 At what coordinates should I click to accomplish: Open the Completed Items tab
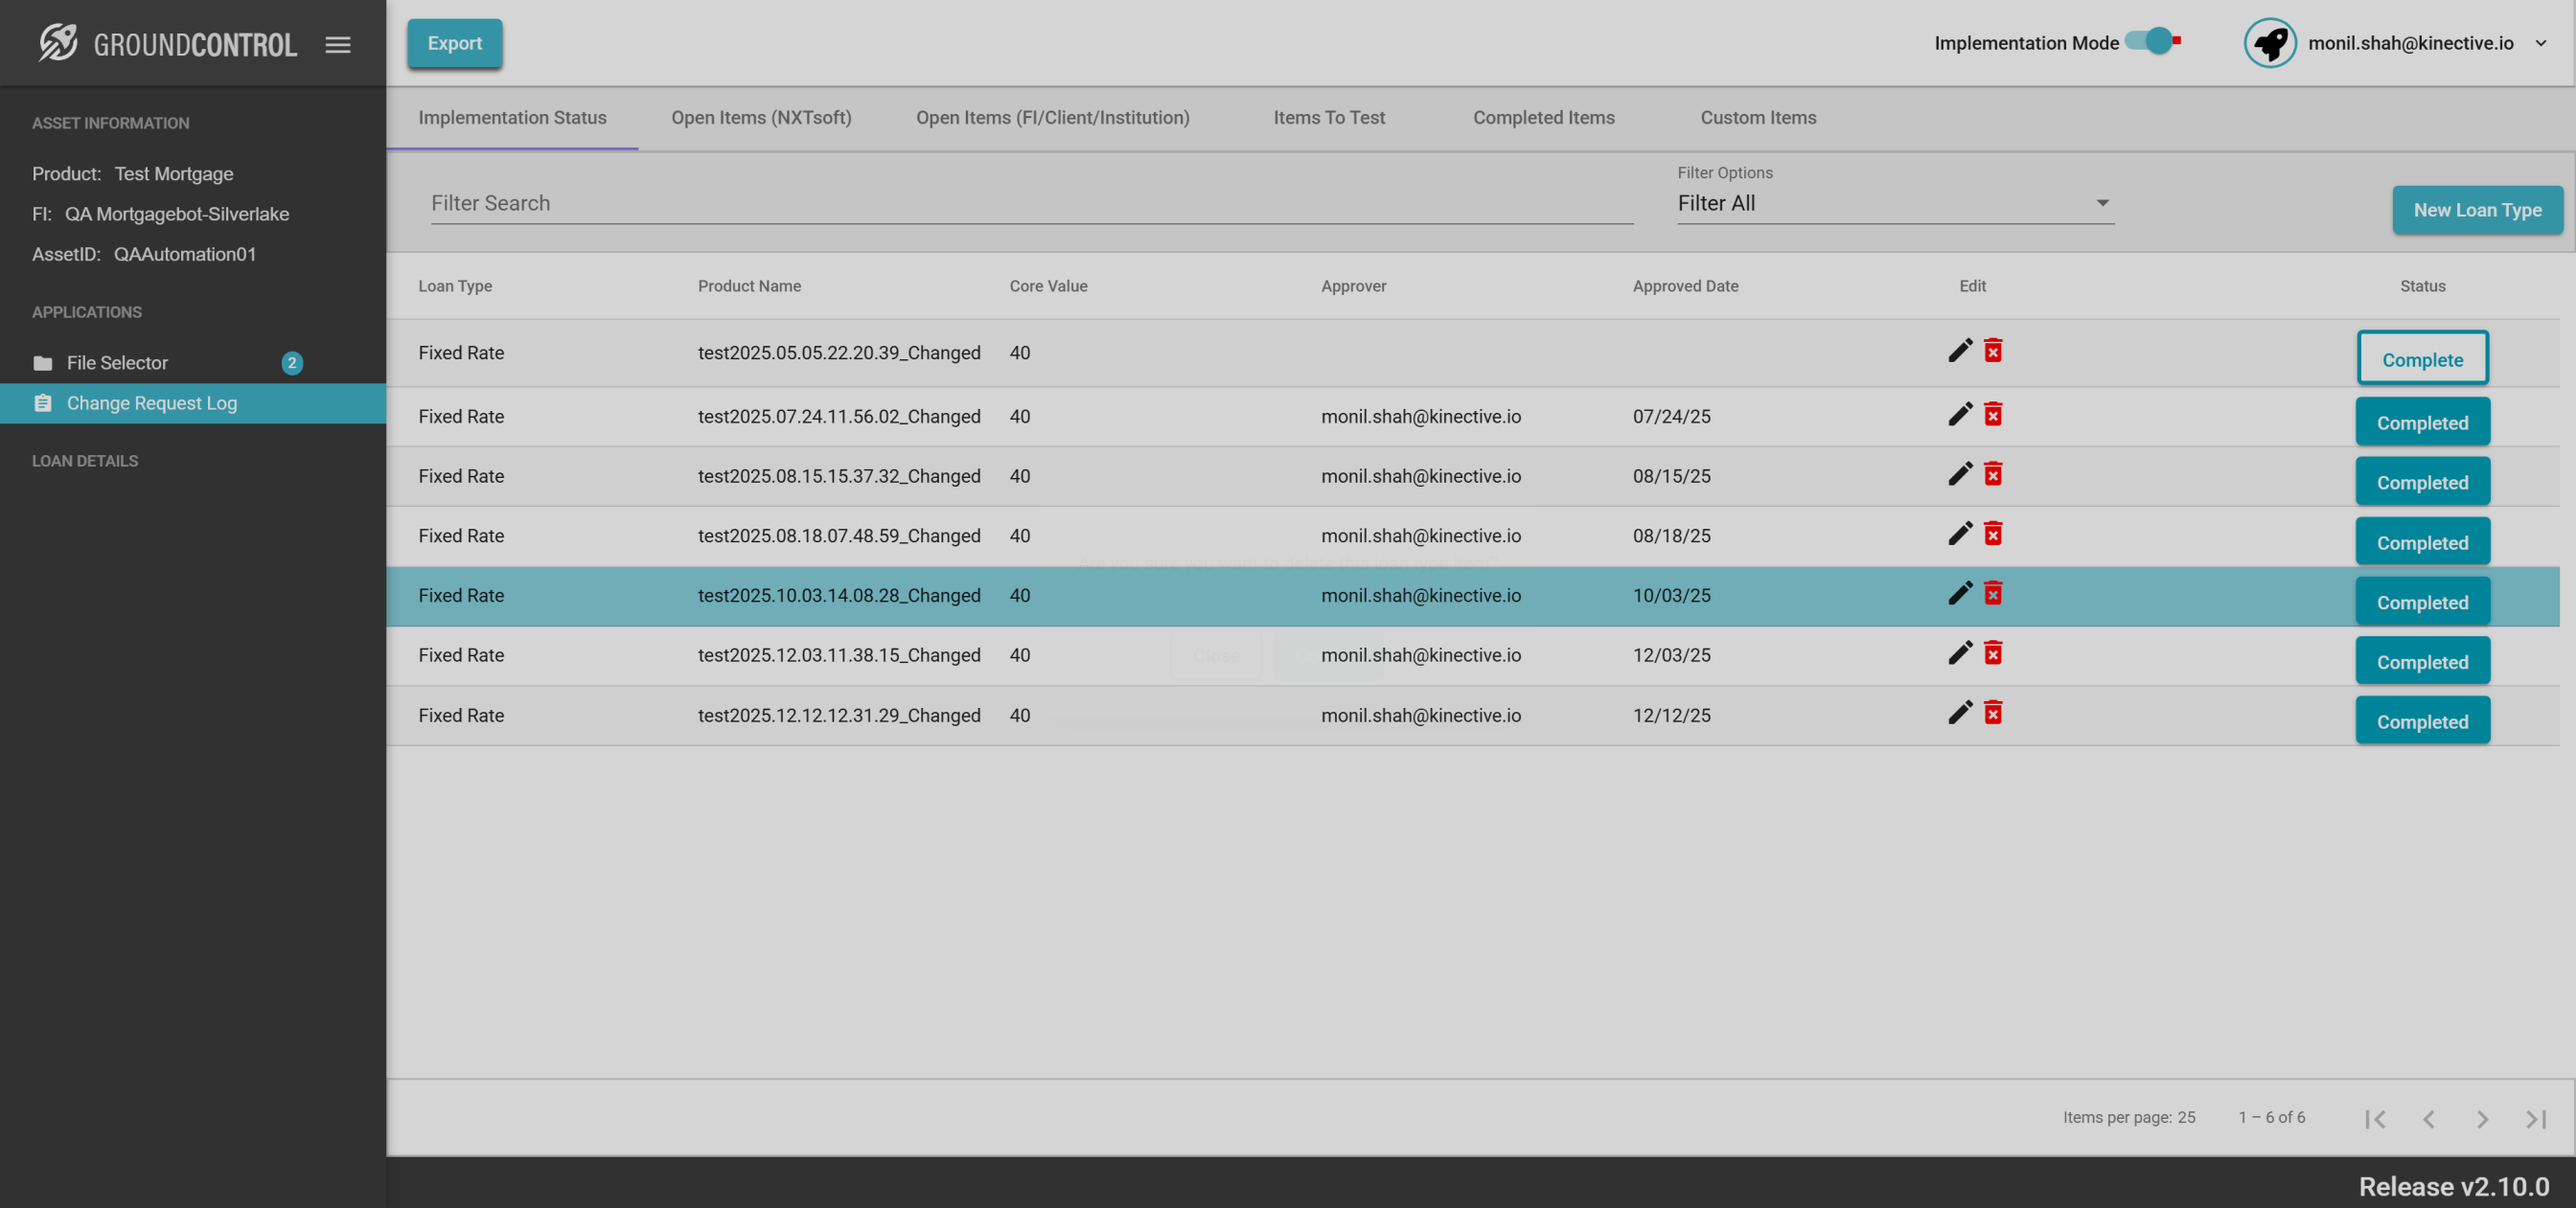coord(1543,118)
